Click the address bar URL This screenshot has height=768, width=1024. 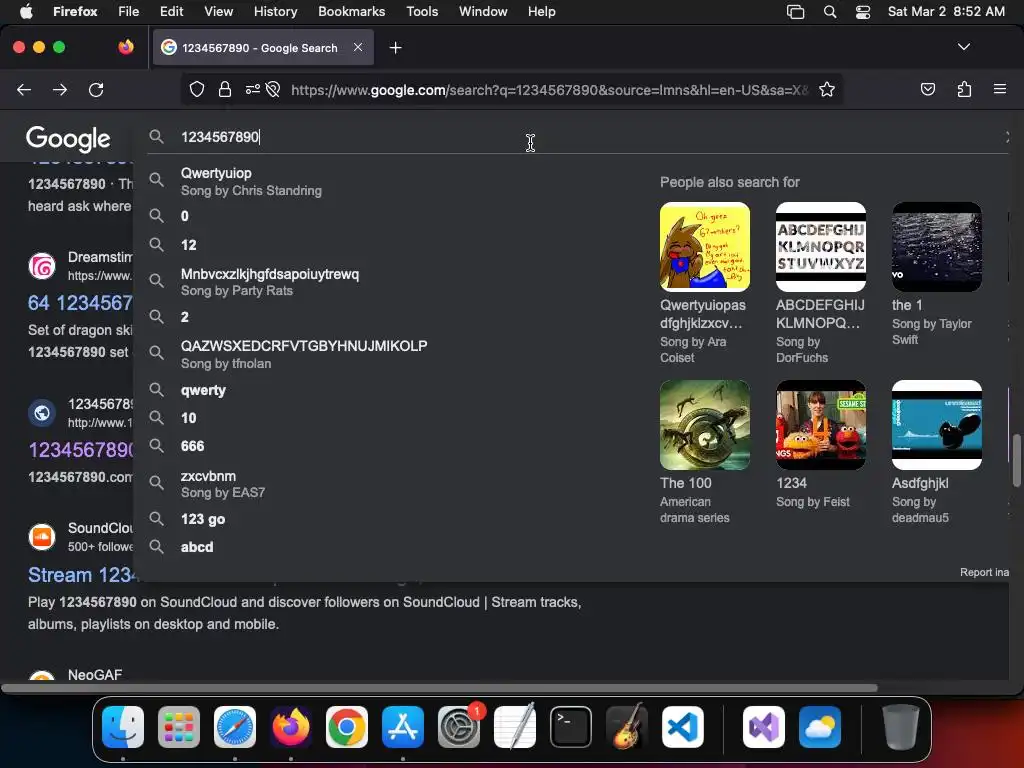click(549, 90)
